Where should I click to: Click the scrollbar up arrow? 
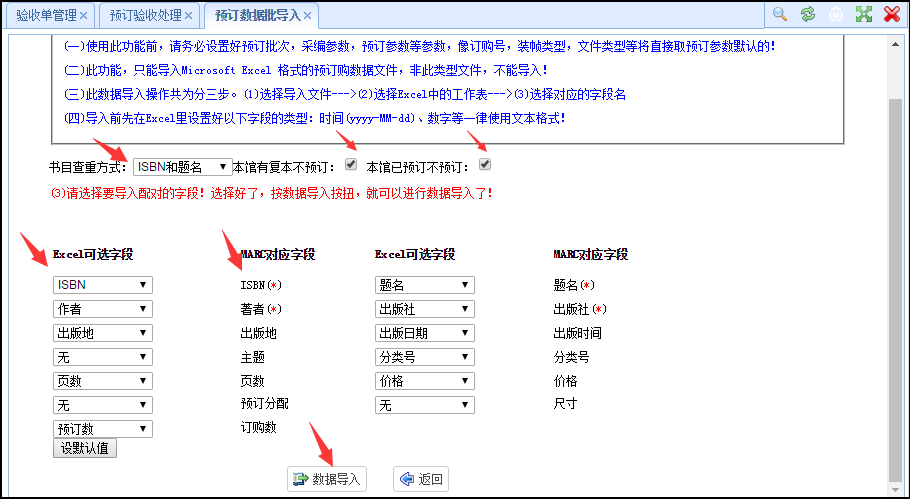pos(895,44)
